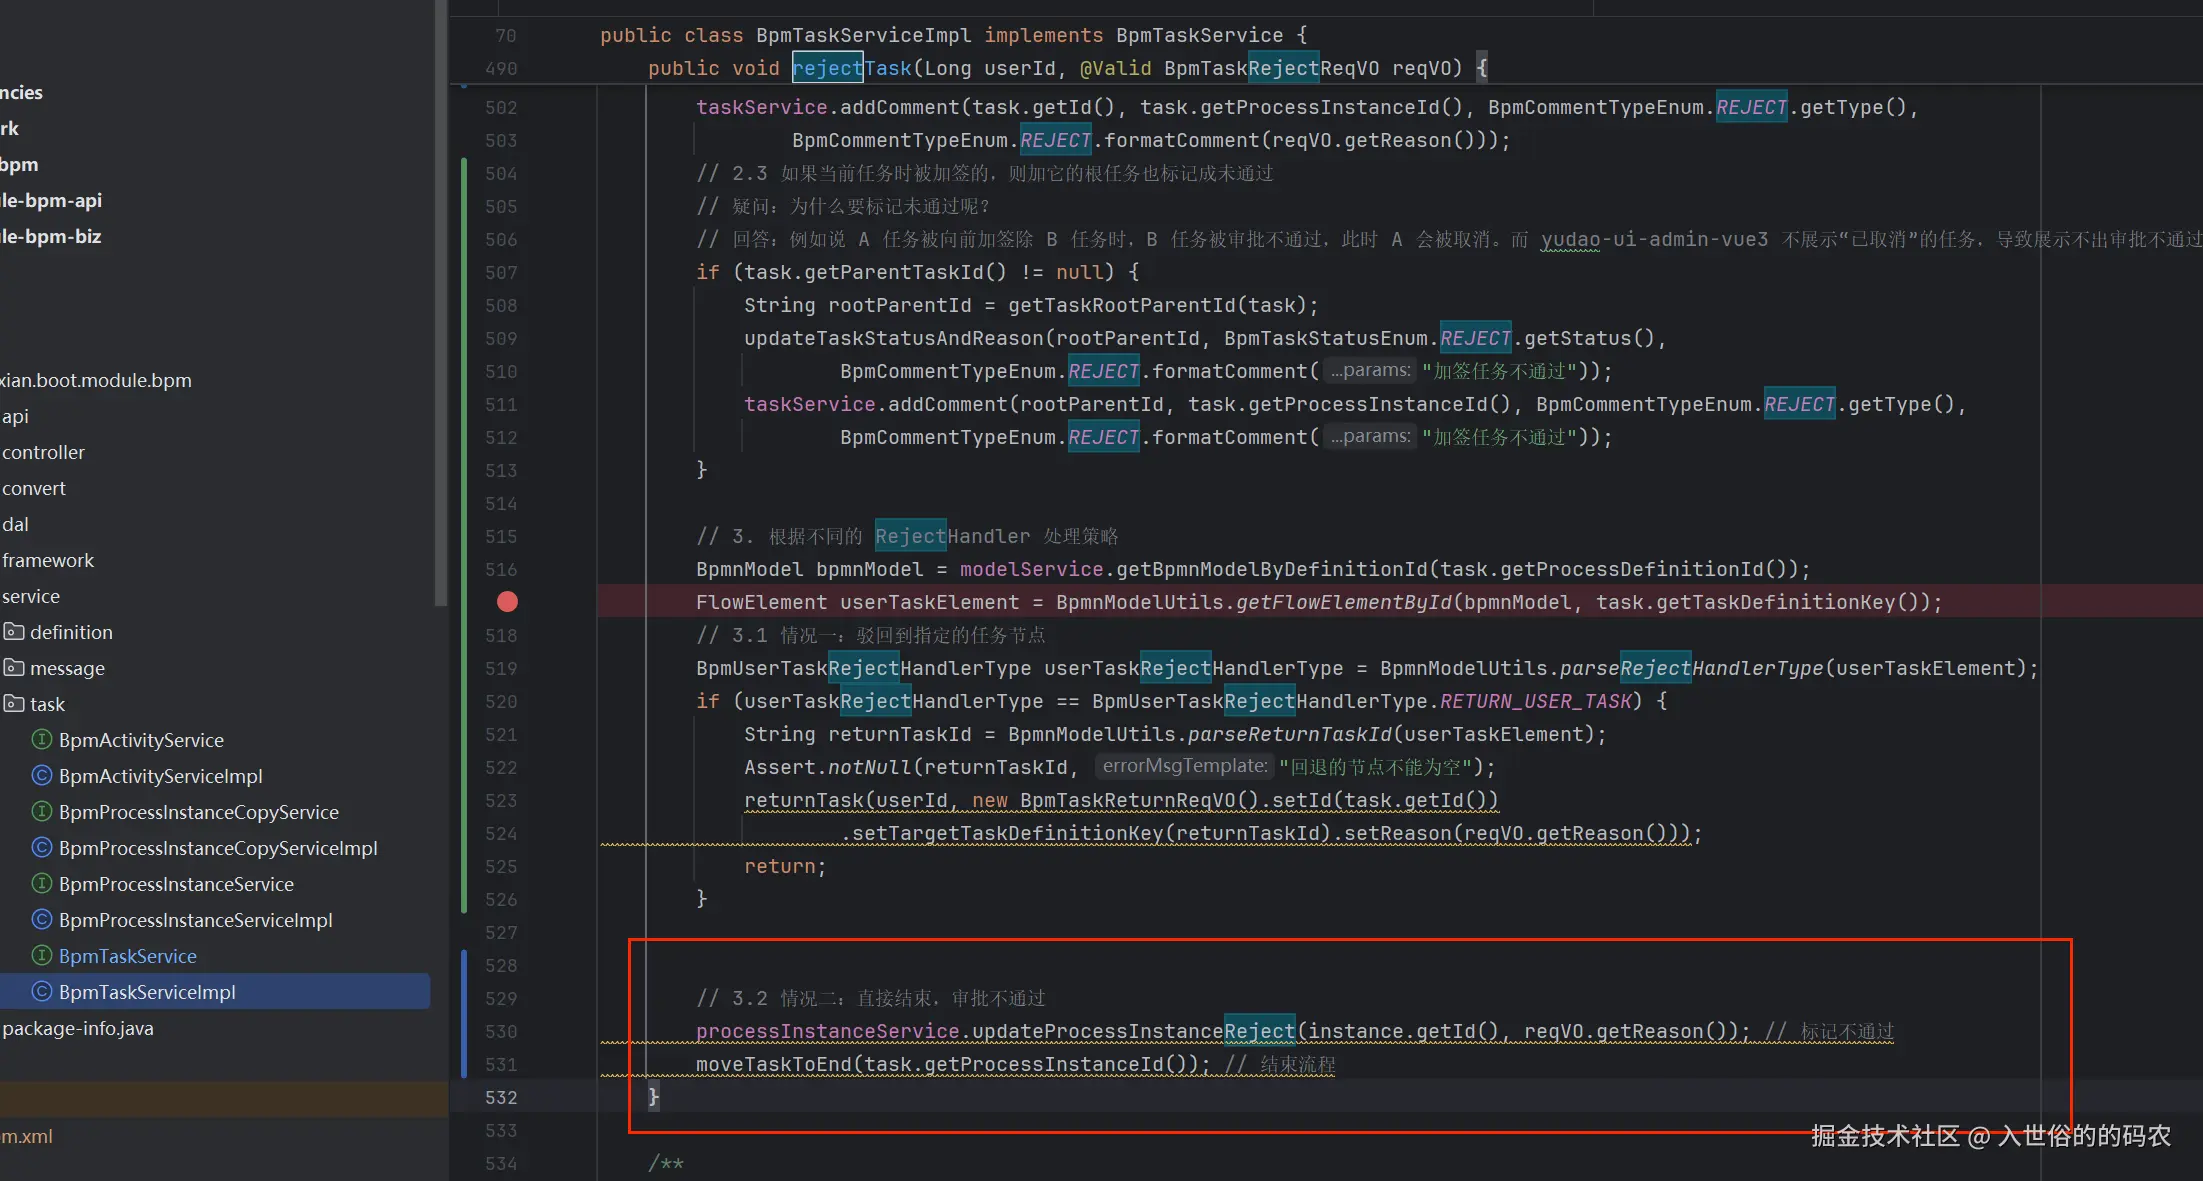Click the BpmActivityServiceImpl class icon
The image size is (2203, 1181).
[42, 776]
